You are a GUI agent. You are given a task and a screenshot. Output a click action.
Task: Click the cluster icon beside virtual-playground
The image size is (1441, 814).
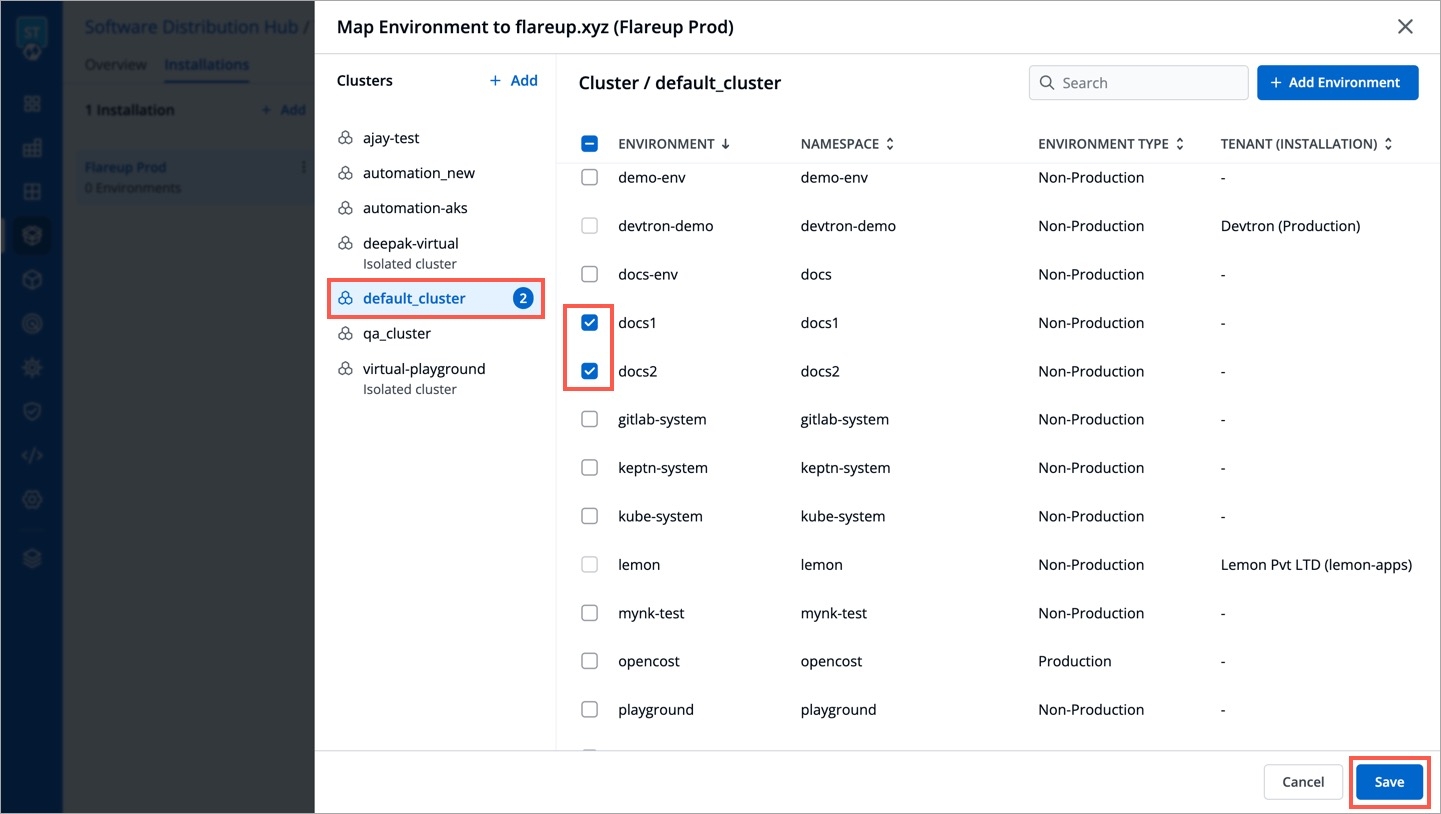click(345, 369)
